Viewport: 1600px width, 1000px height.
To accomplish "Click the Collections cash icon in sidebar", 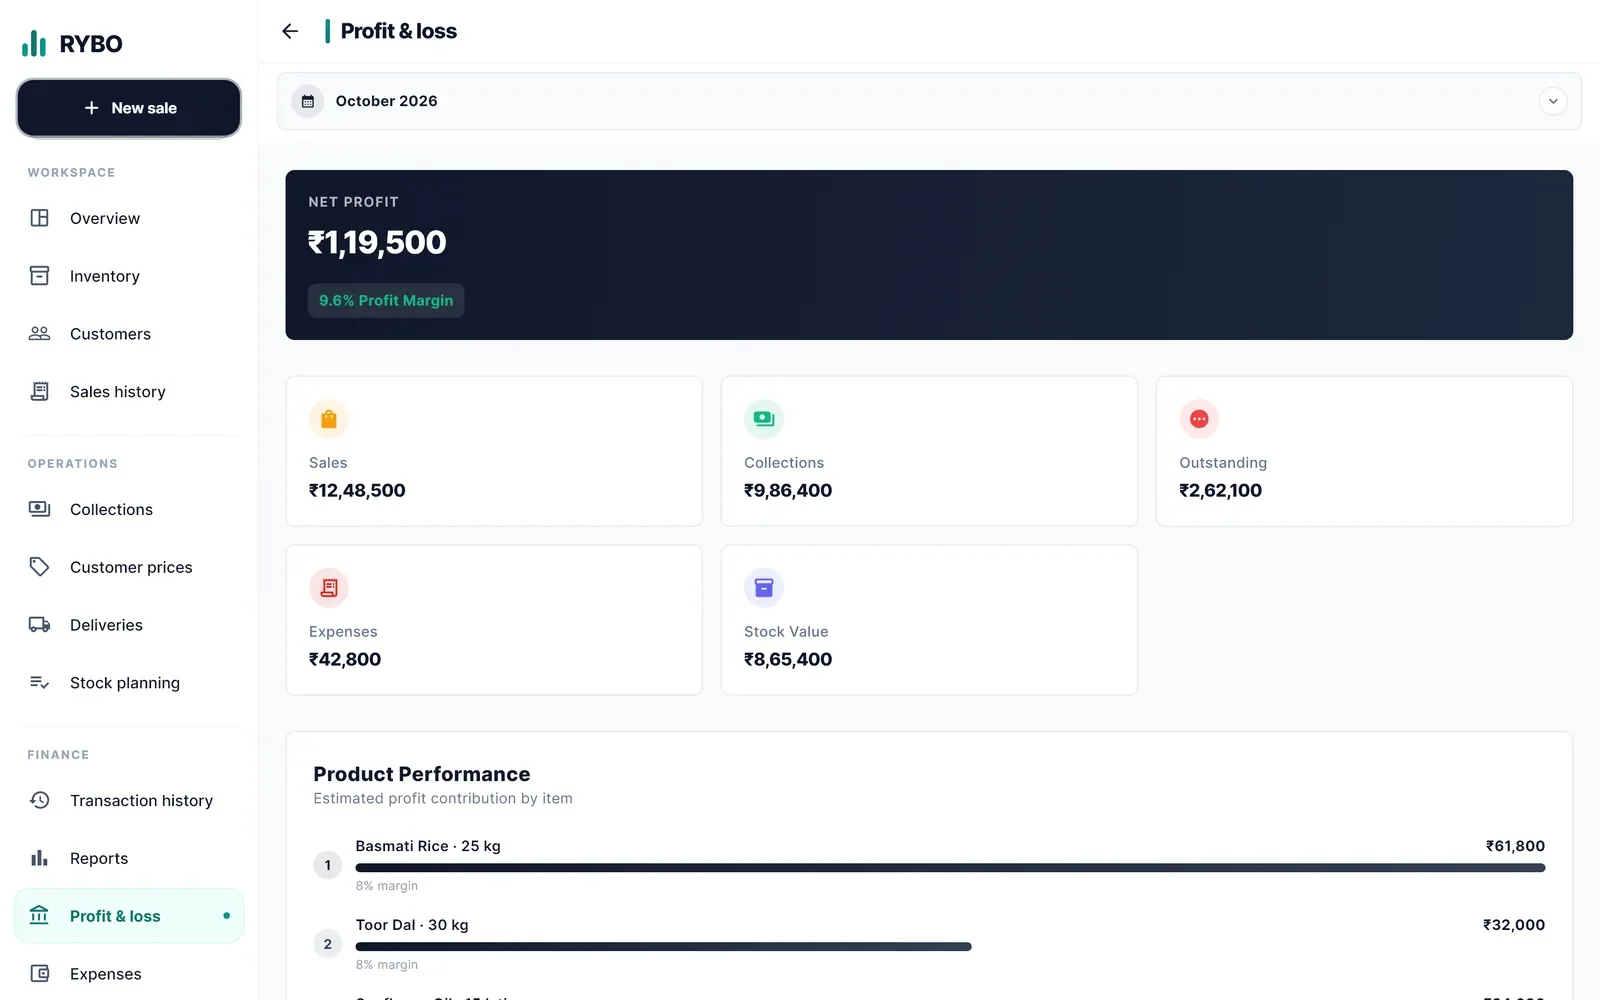I will (x=40, y=509).
